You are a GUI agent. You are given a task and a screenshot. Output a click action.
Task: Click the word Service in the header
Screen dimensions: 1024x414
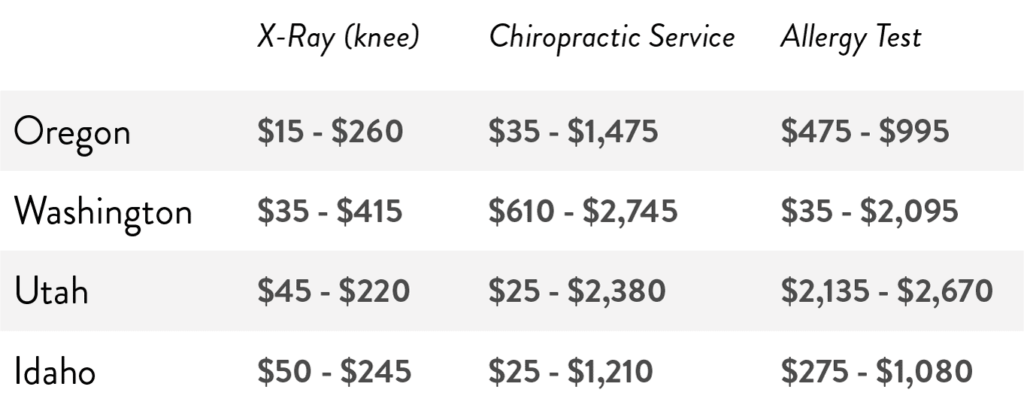tap(691, 39)
